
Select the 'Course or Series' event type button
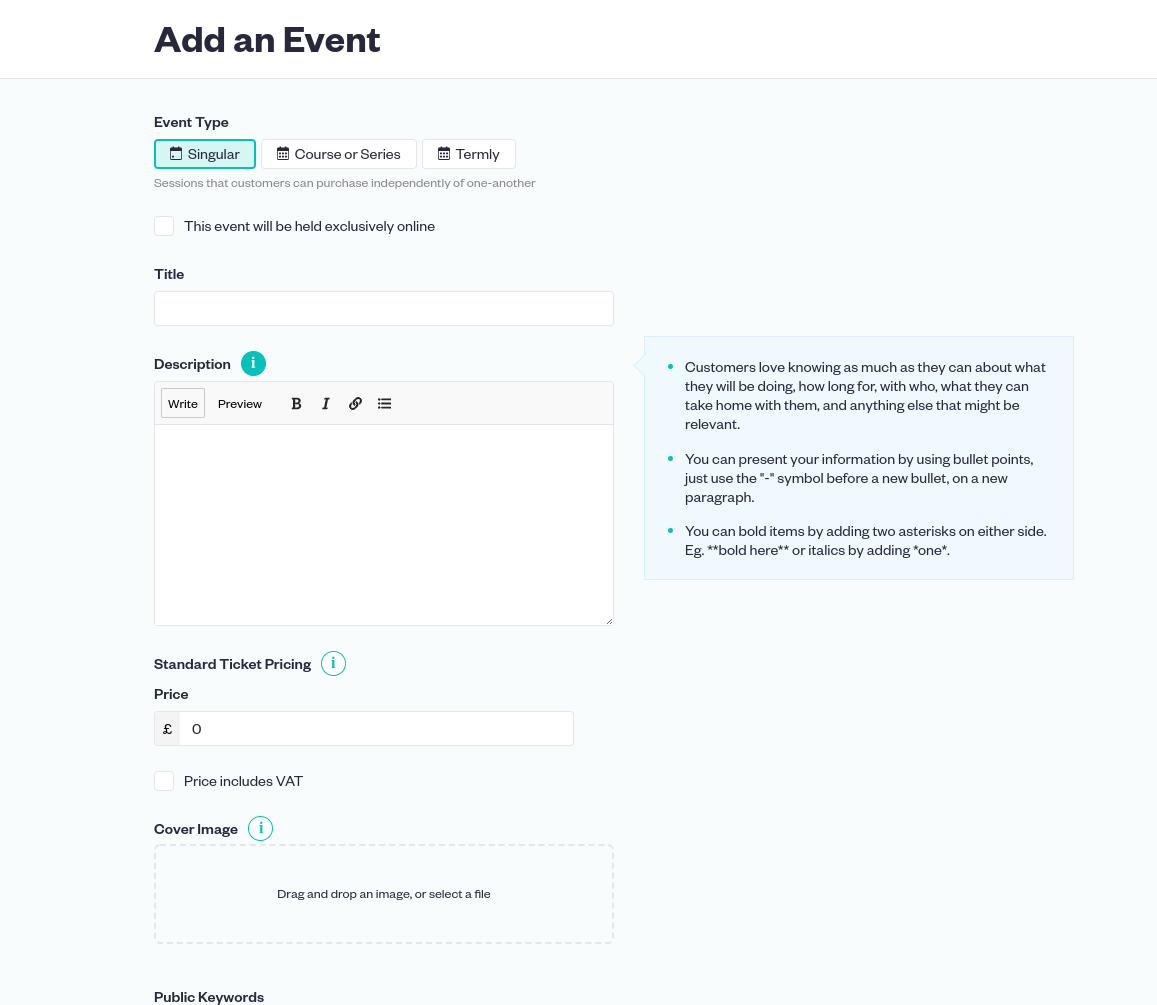tap(338, 153)
